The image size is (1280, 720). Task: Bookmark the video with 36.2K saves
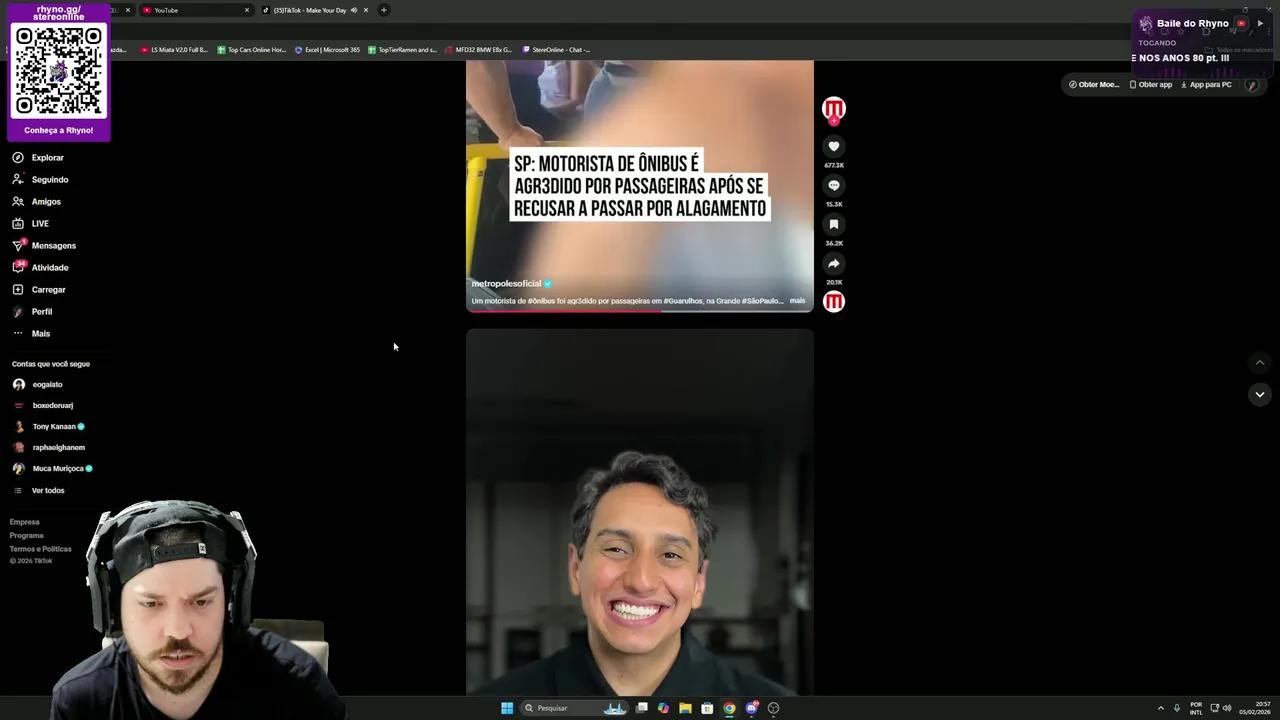point(834,225)
